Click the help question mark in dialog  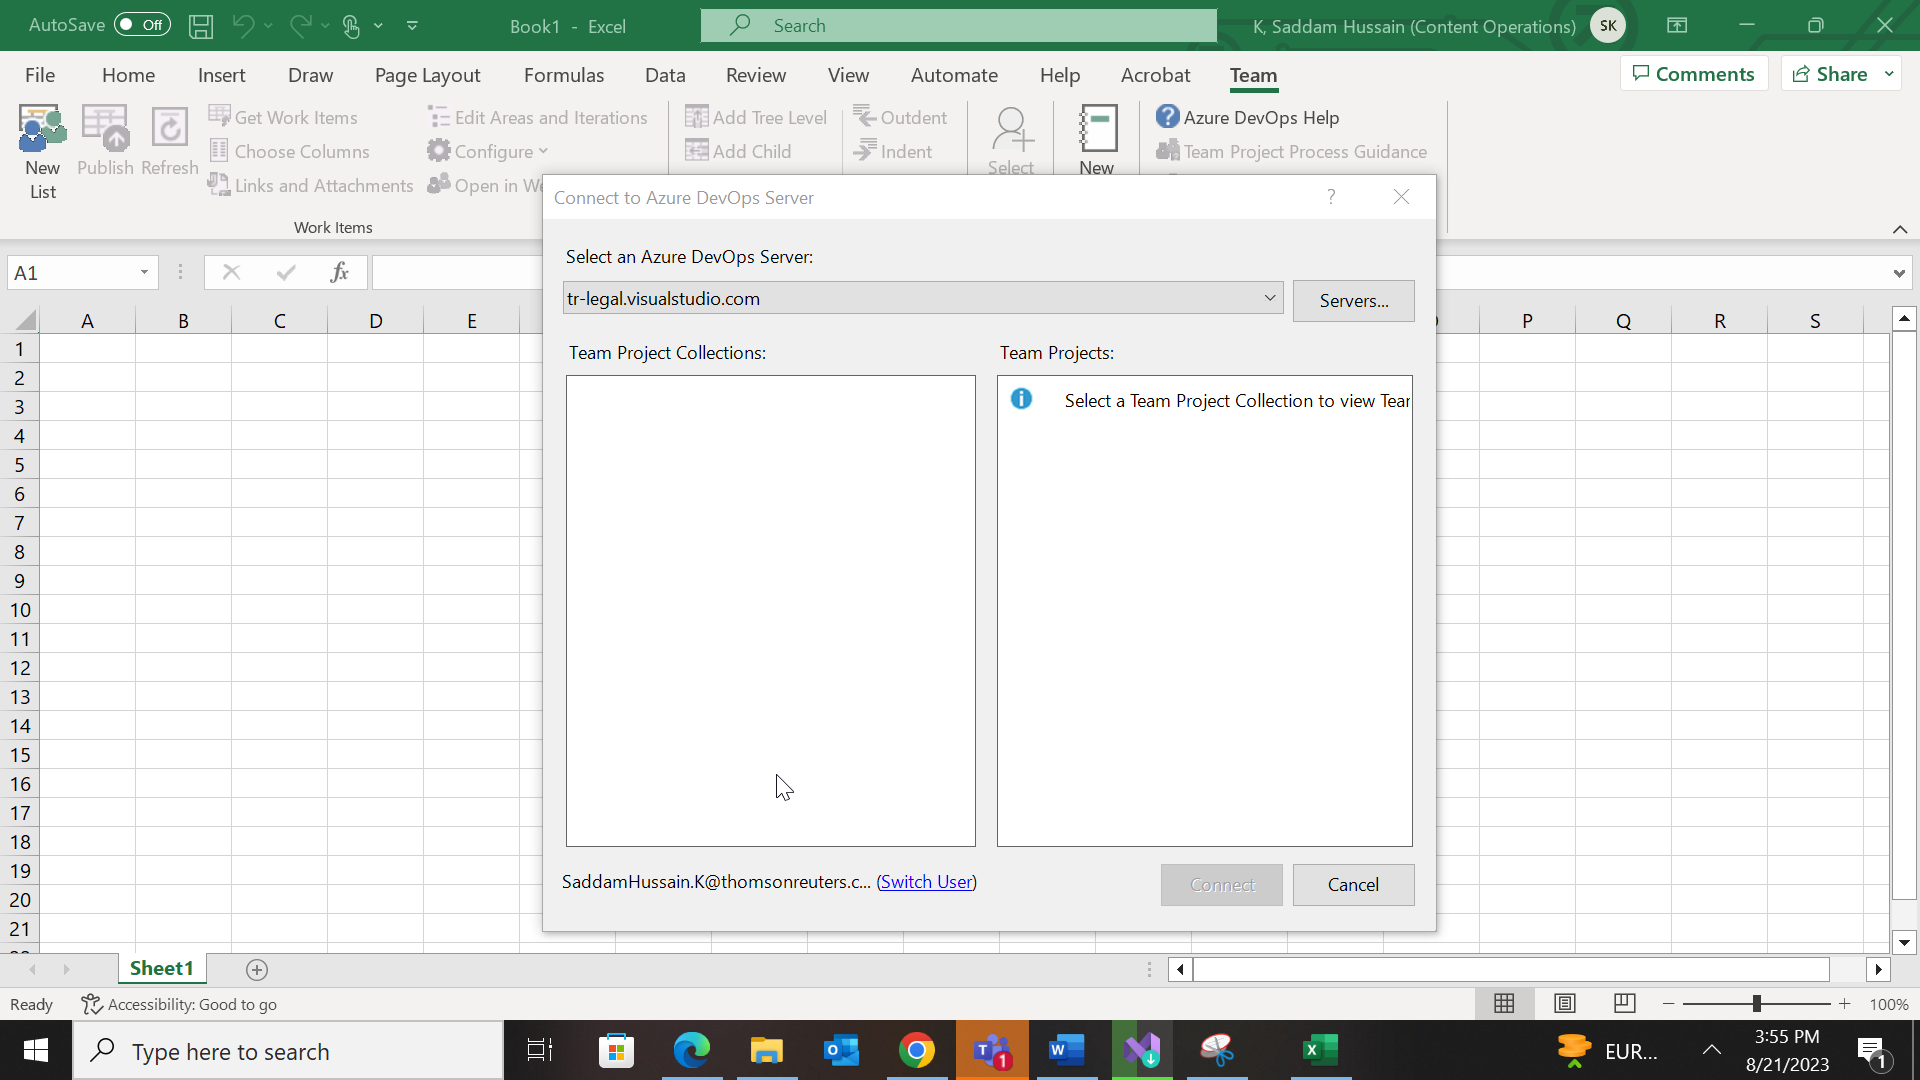(1330, 197)
